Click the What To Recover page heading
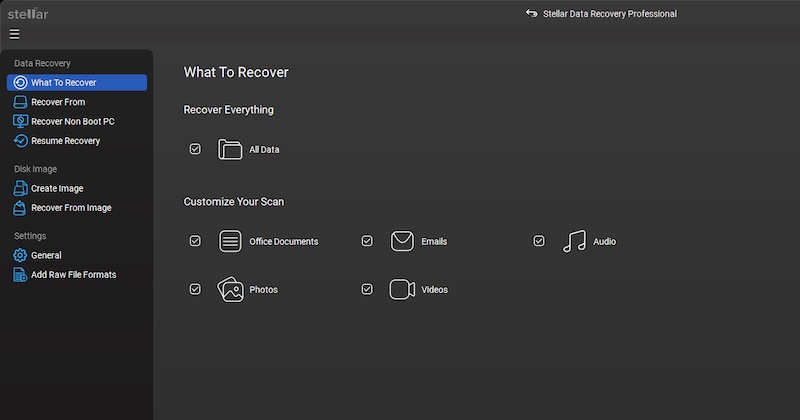800x420 pixels. (x=236, y=72)
